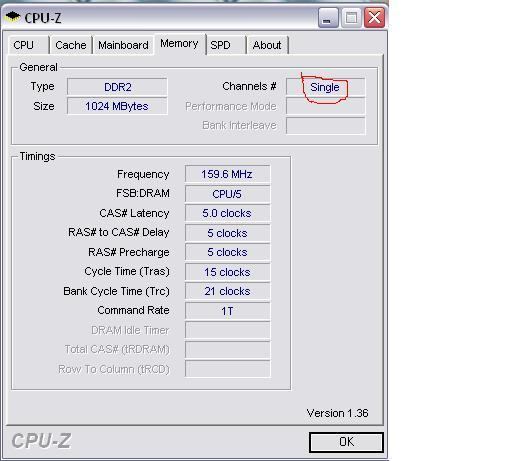Click the Command Rate label
Screen dimensions: 512x461
coord(133,310)
